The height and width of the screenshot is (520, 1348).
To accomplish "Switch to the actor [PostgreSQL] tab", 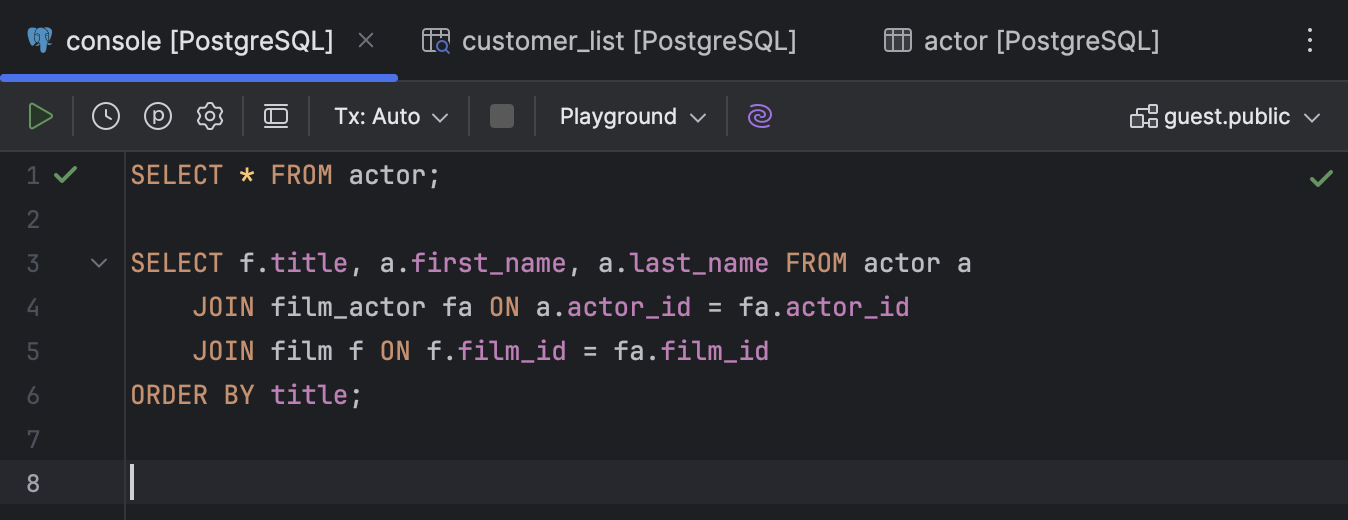I will 1022,41.
